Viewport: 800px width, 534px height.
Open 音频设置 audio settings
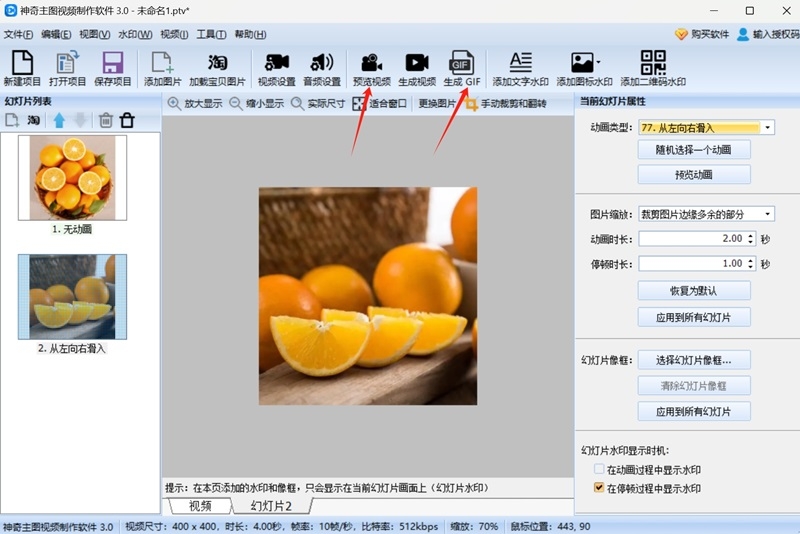click(322, 68)
